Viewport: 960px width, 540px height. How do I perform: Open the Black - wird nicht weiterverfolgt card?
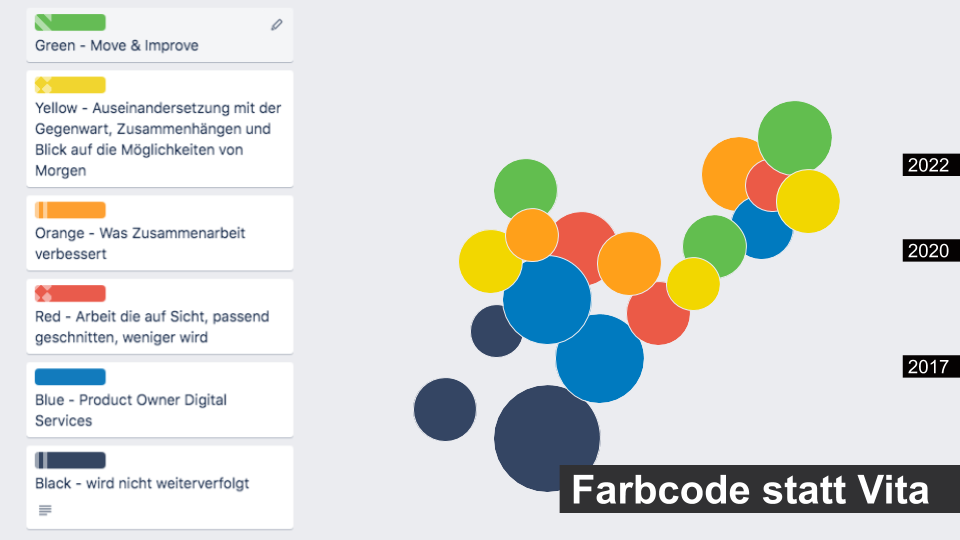160,487
